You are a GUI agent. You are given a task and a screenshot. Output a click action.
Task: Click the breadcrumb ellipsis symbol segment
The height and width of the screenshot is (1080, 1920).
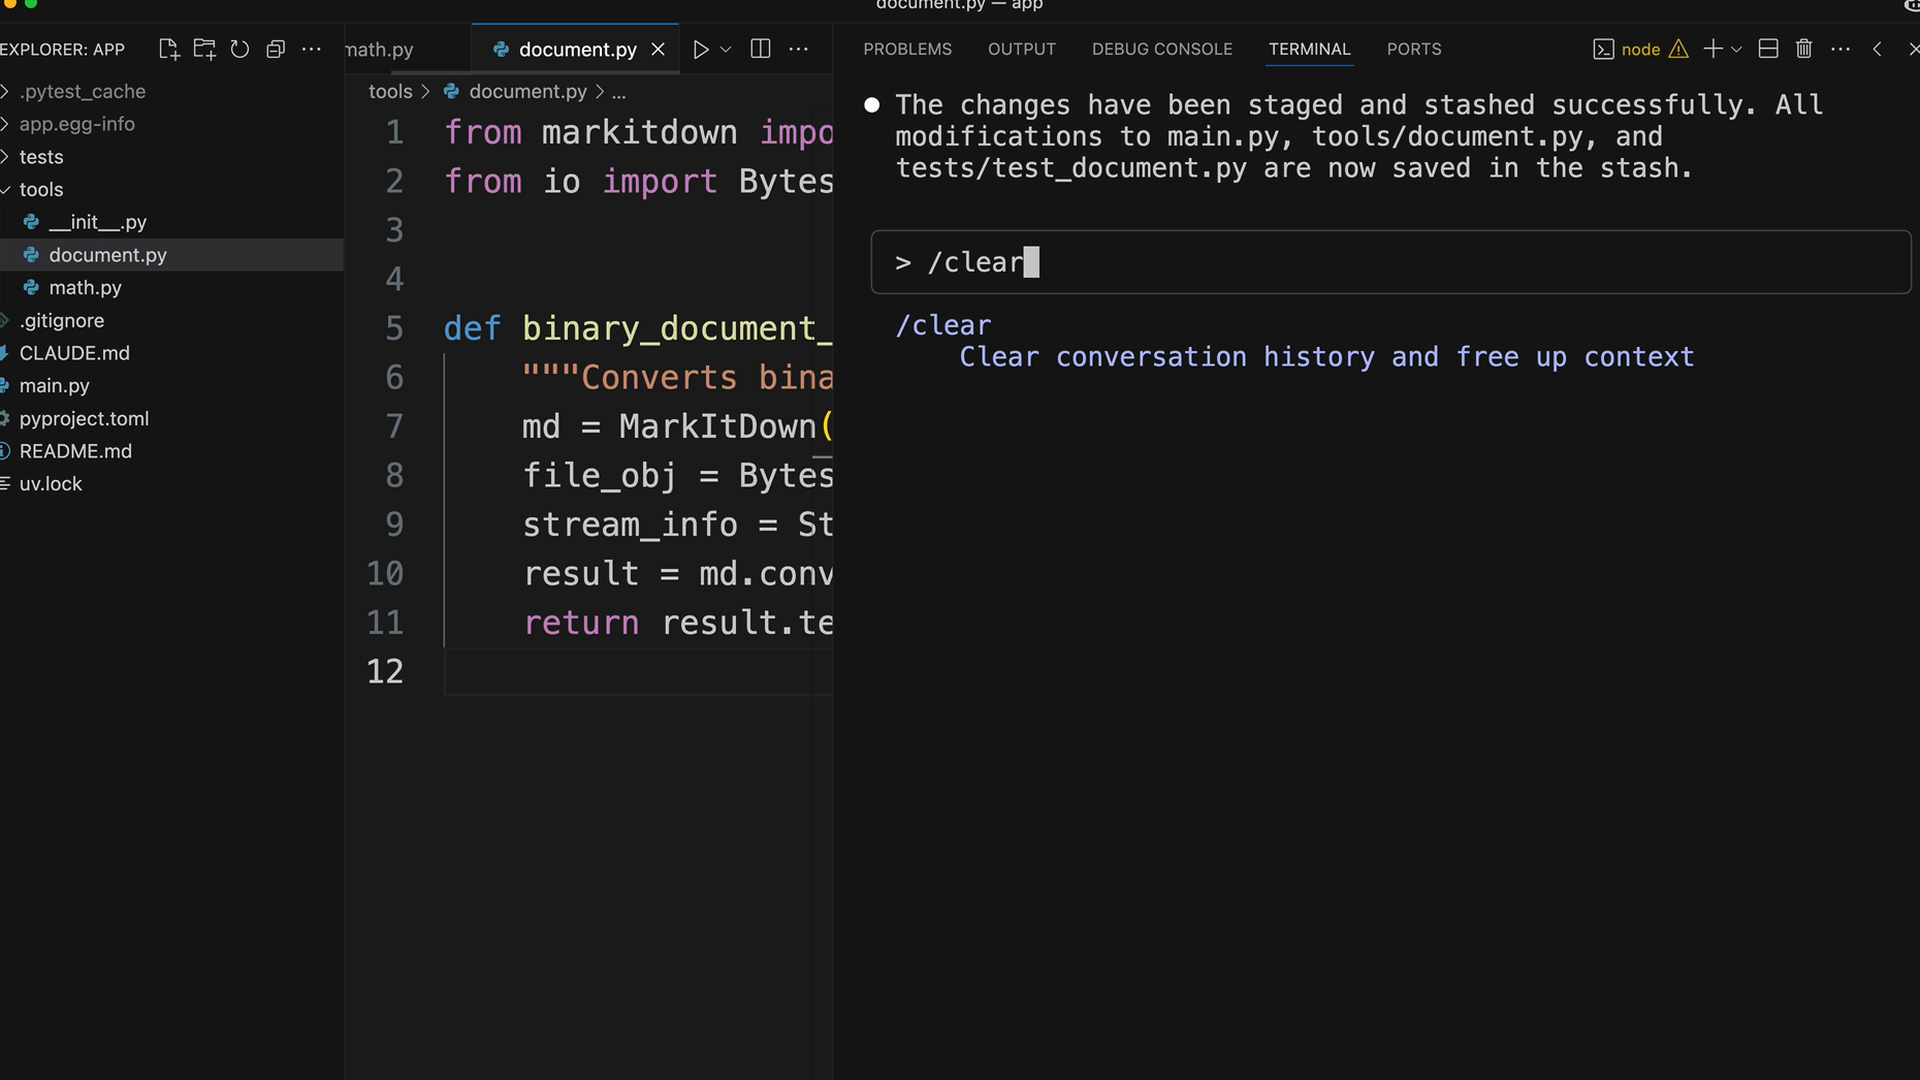619,91
